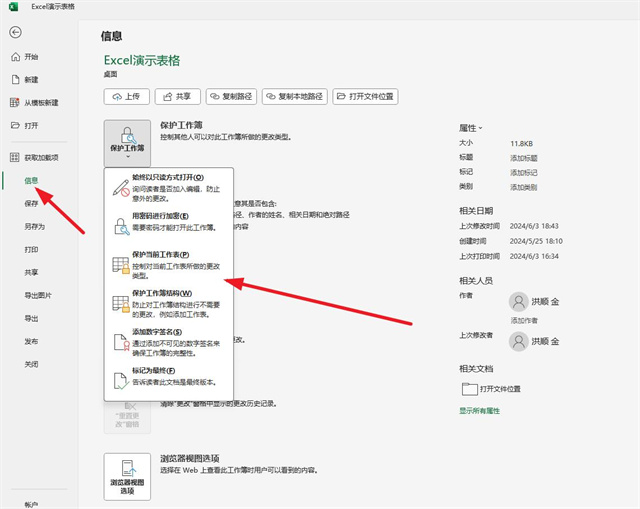Click 关闭 in the sidebar
This screenshot has height=509, width=640.
click(x=31, y=364)
